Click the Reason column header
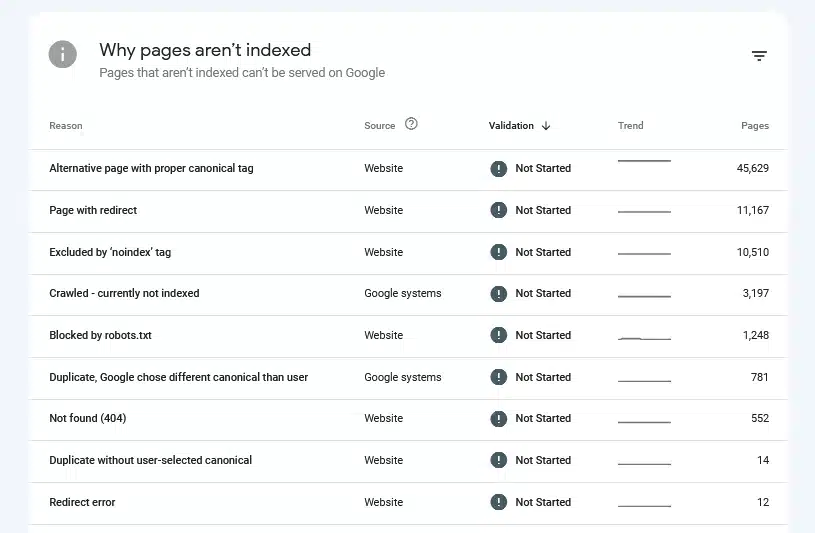The width and height of the screenshot is (815, 533). 66,126
